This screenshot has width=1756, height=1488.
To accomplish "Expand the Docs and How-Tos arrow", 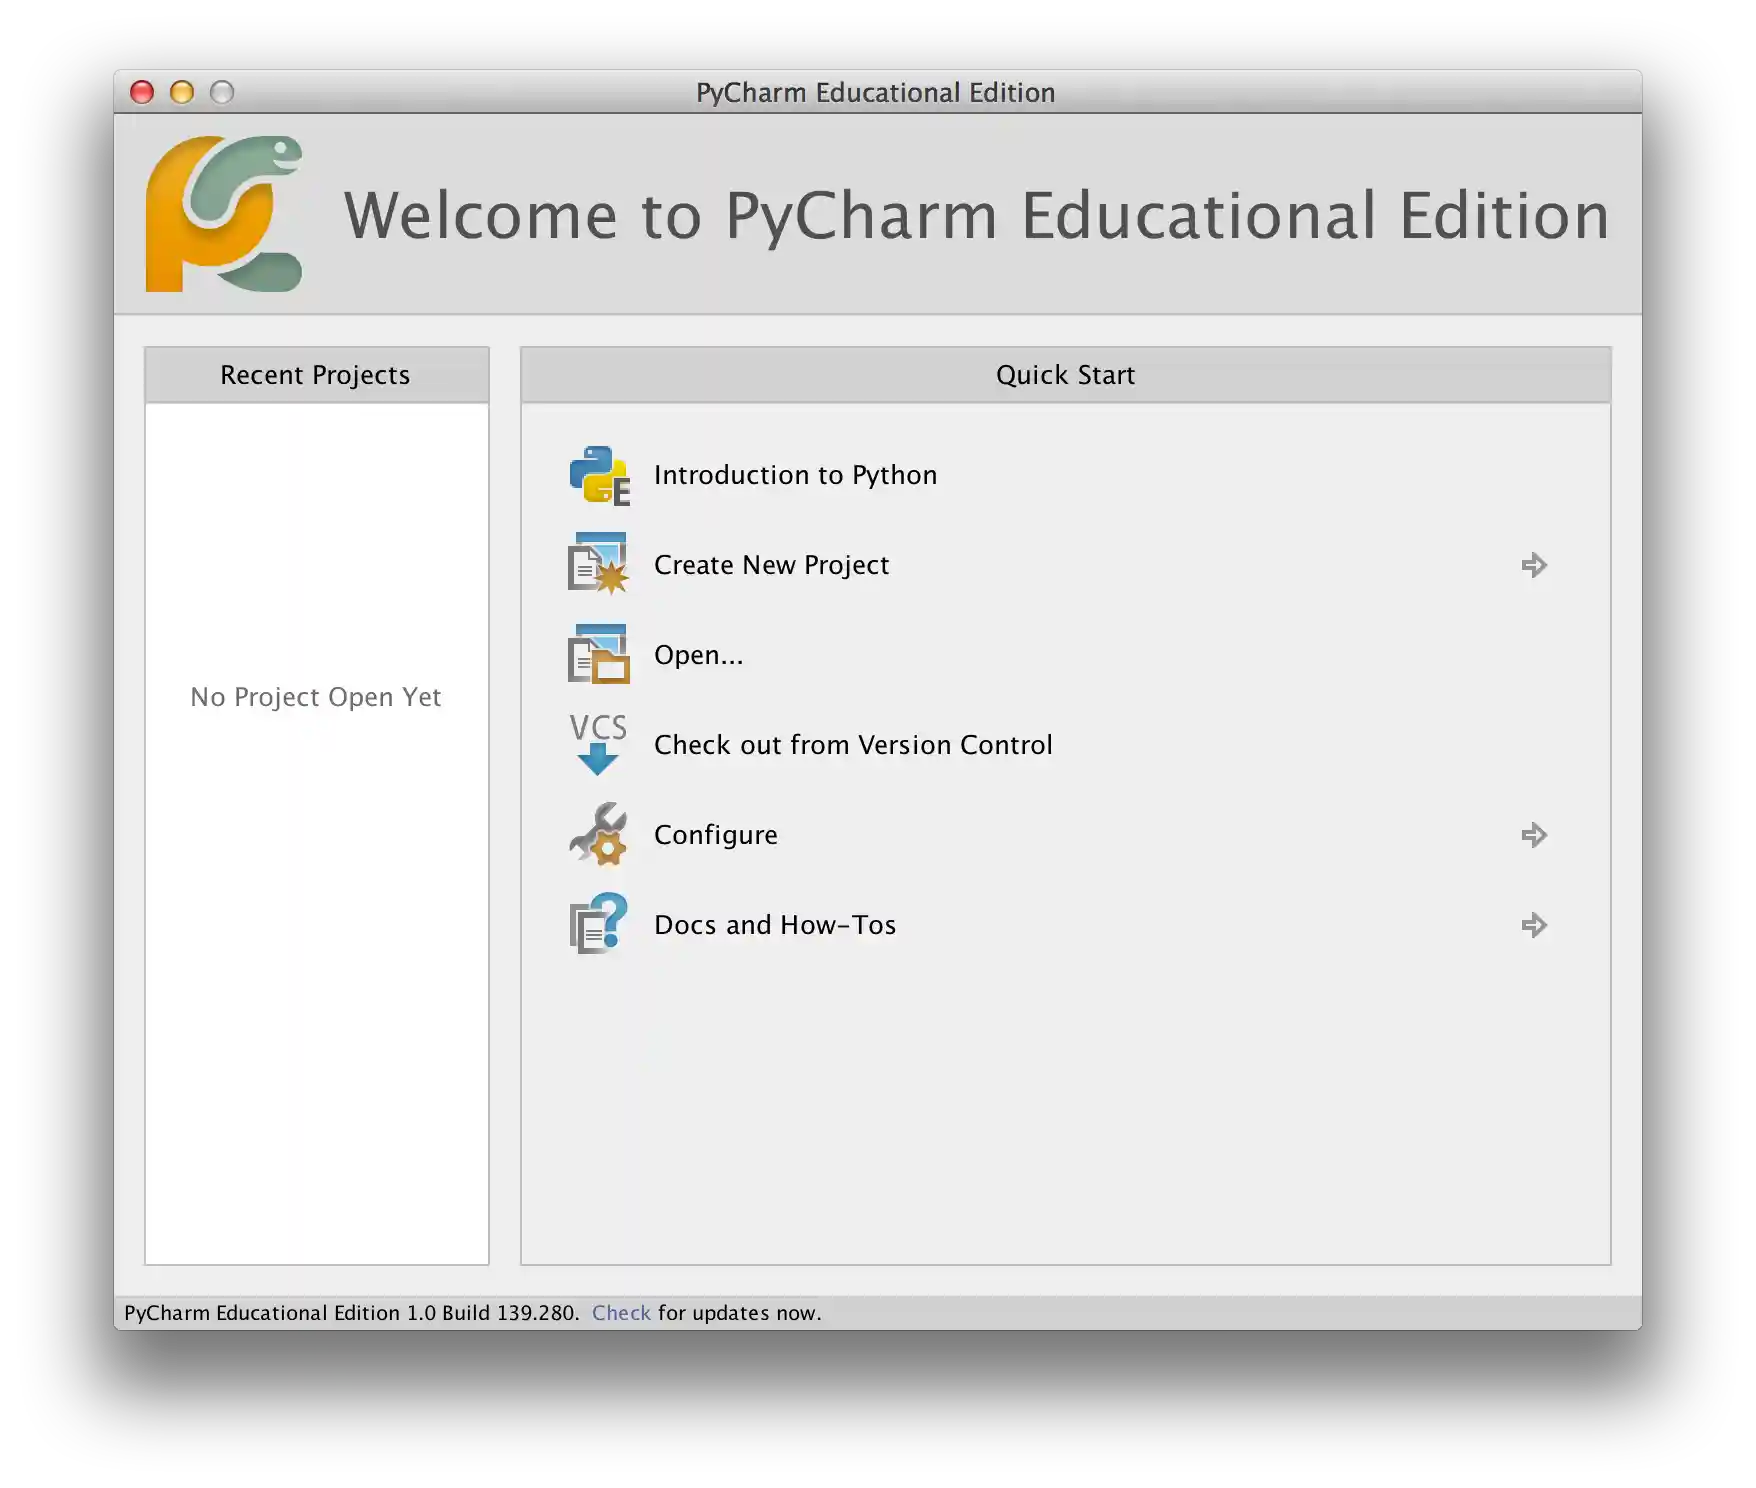I will click(1534, 925).
